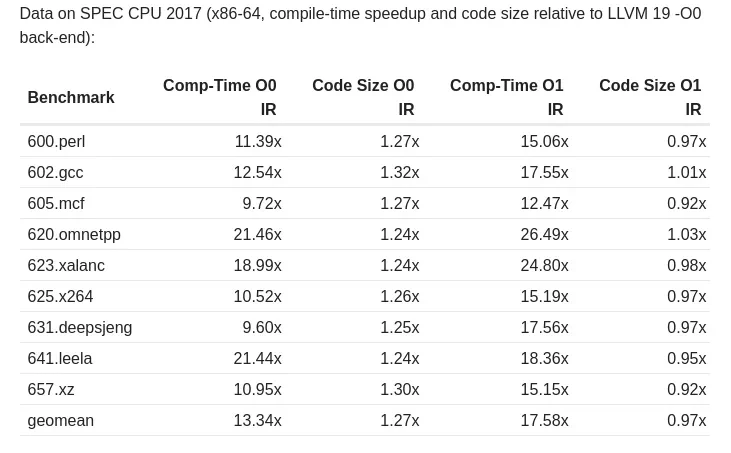Select the 623.xalanc row label
Screen dimensions: 731x453
66,266
